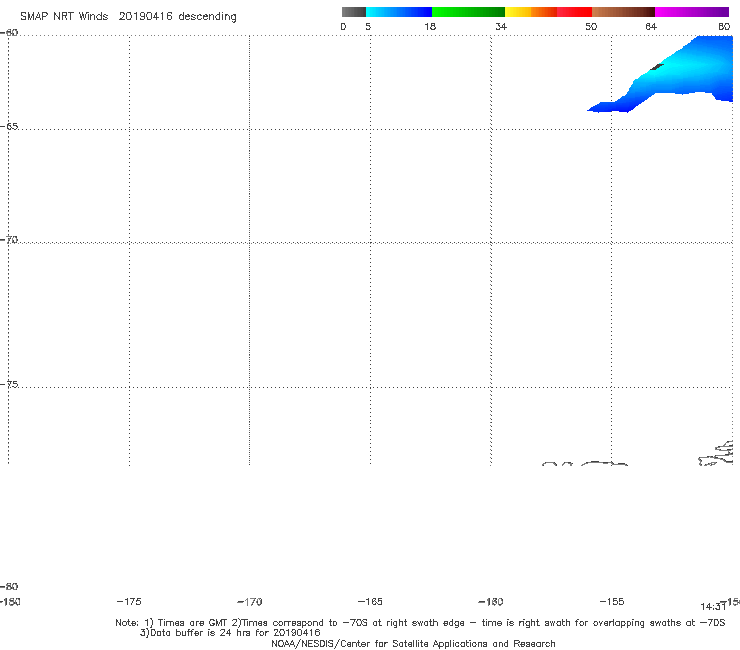Click the -75 latitude axis label
The height and width of the screenshot is (650, 740).
(9, 384)
